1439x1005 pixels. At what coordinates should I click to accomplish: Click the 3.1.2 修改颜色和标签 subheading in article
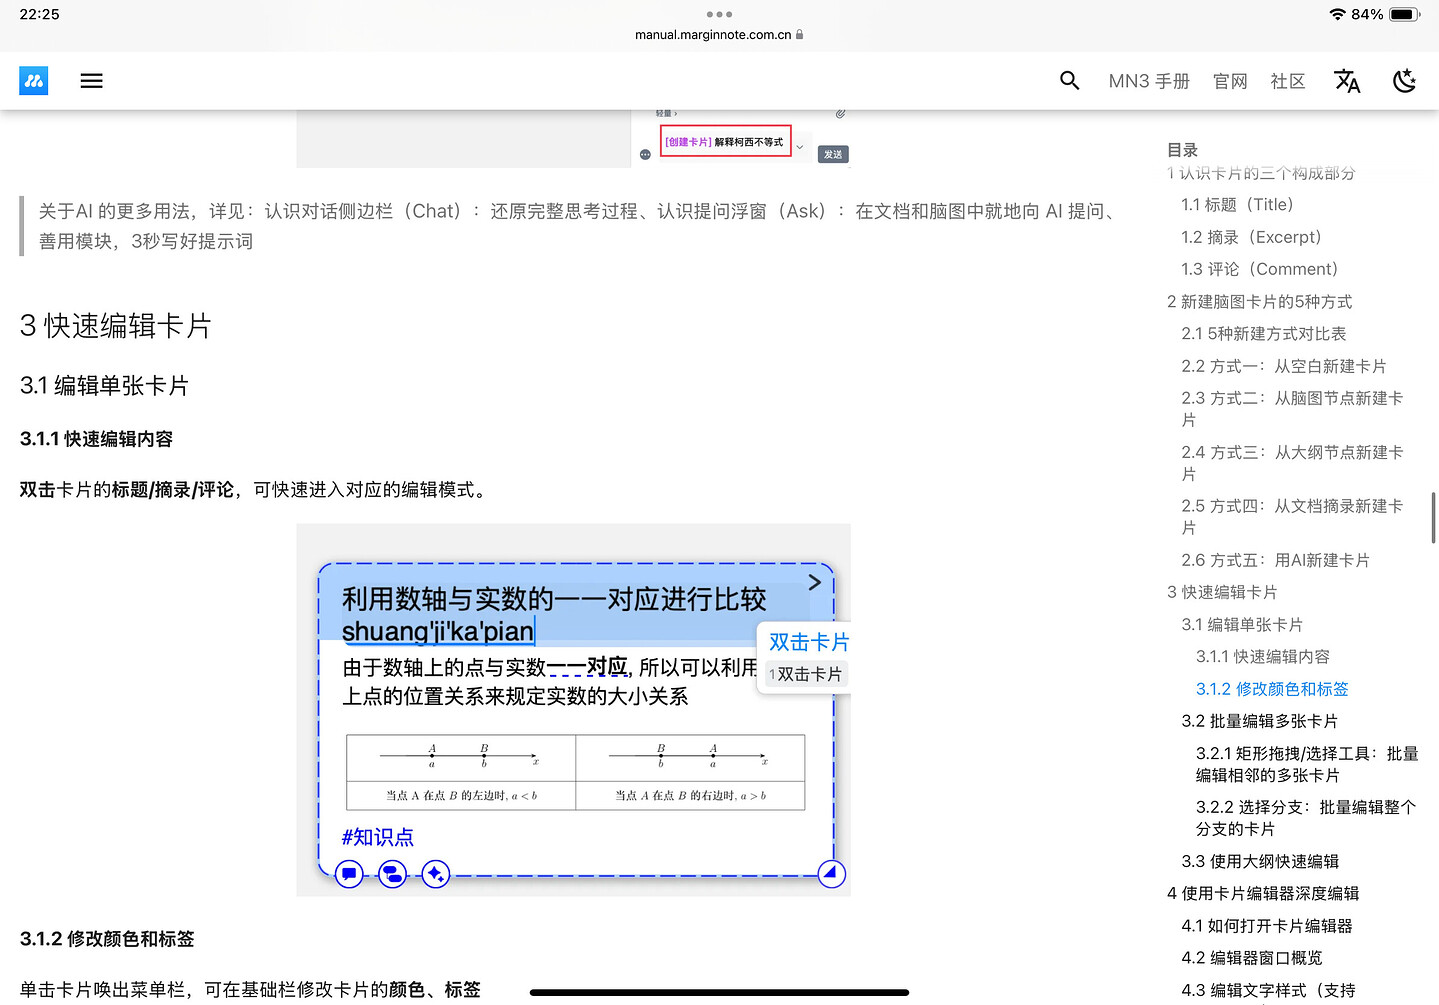tap(107, 939)
